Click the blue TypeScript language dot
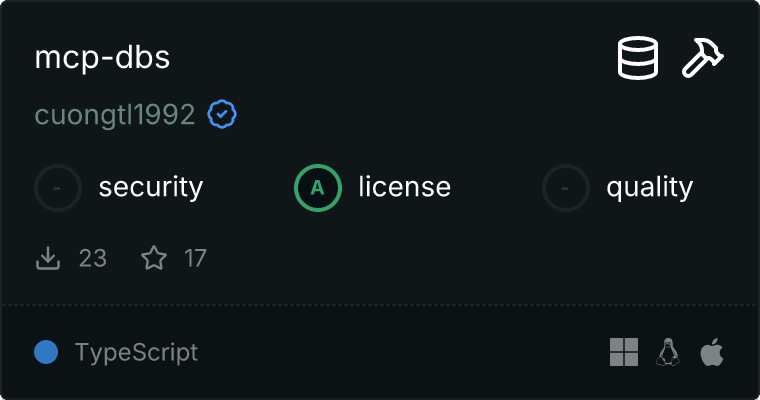The image size is (760, 400). 46,352
